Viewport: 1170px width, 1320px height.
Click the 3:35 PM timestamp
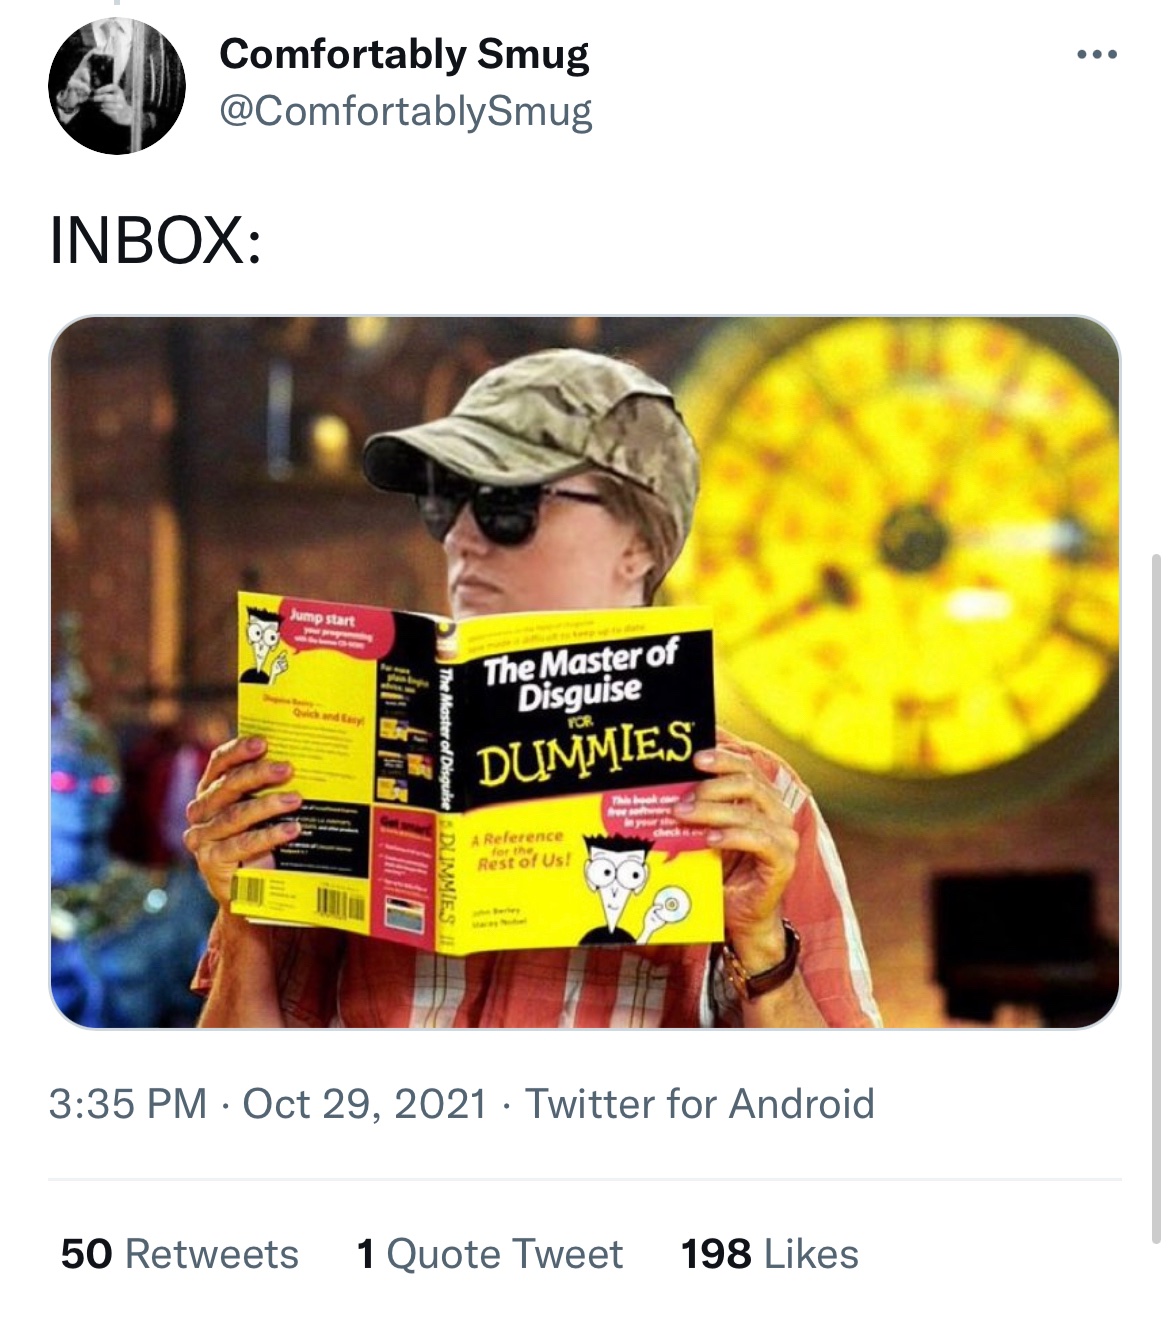click(128, 1104)
